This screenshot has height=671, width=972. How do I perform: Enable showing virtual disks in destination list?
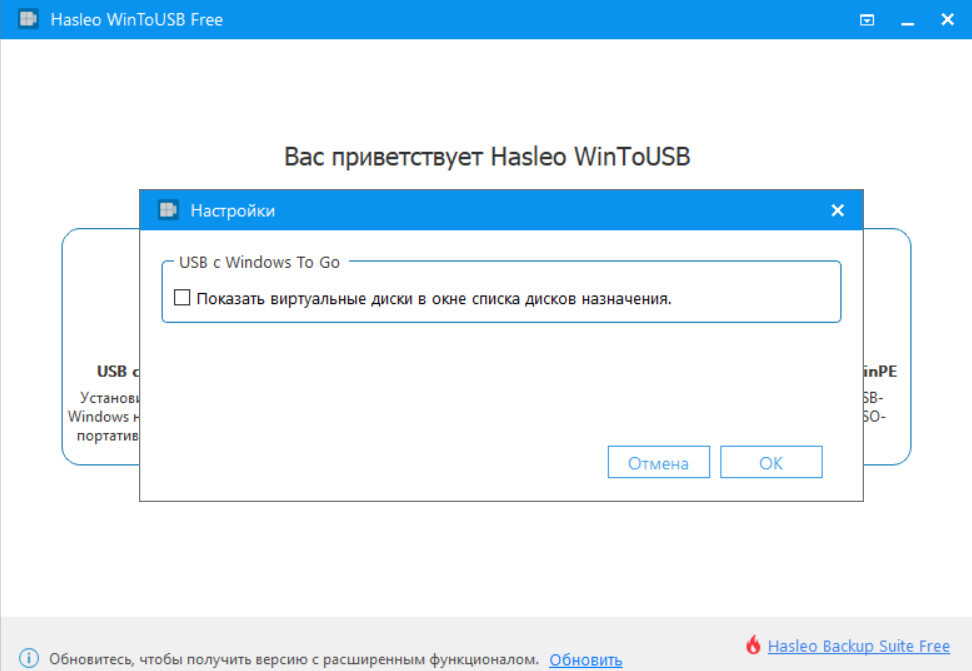pyautogui.click(x=182, y=298)
